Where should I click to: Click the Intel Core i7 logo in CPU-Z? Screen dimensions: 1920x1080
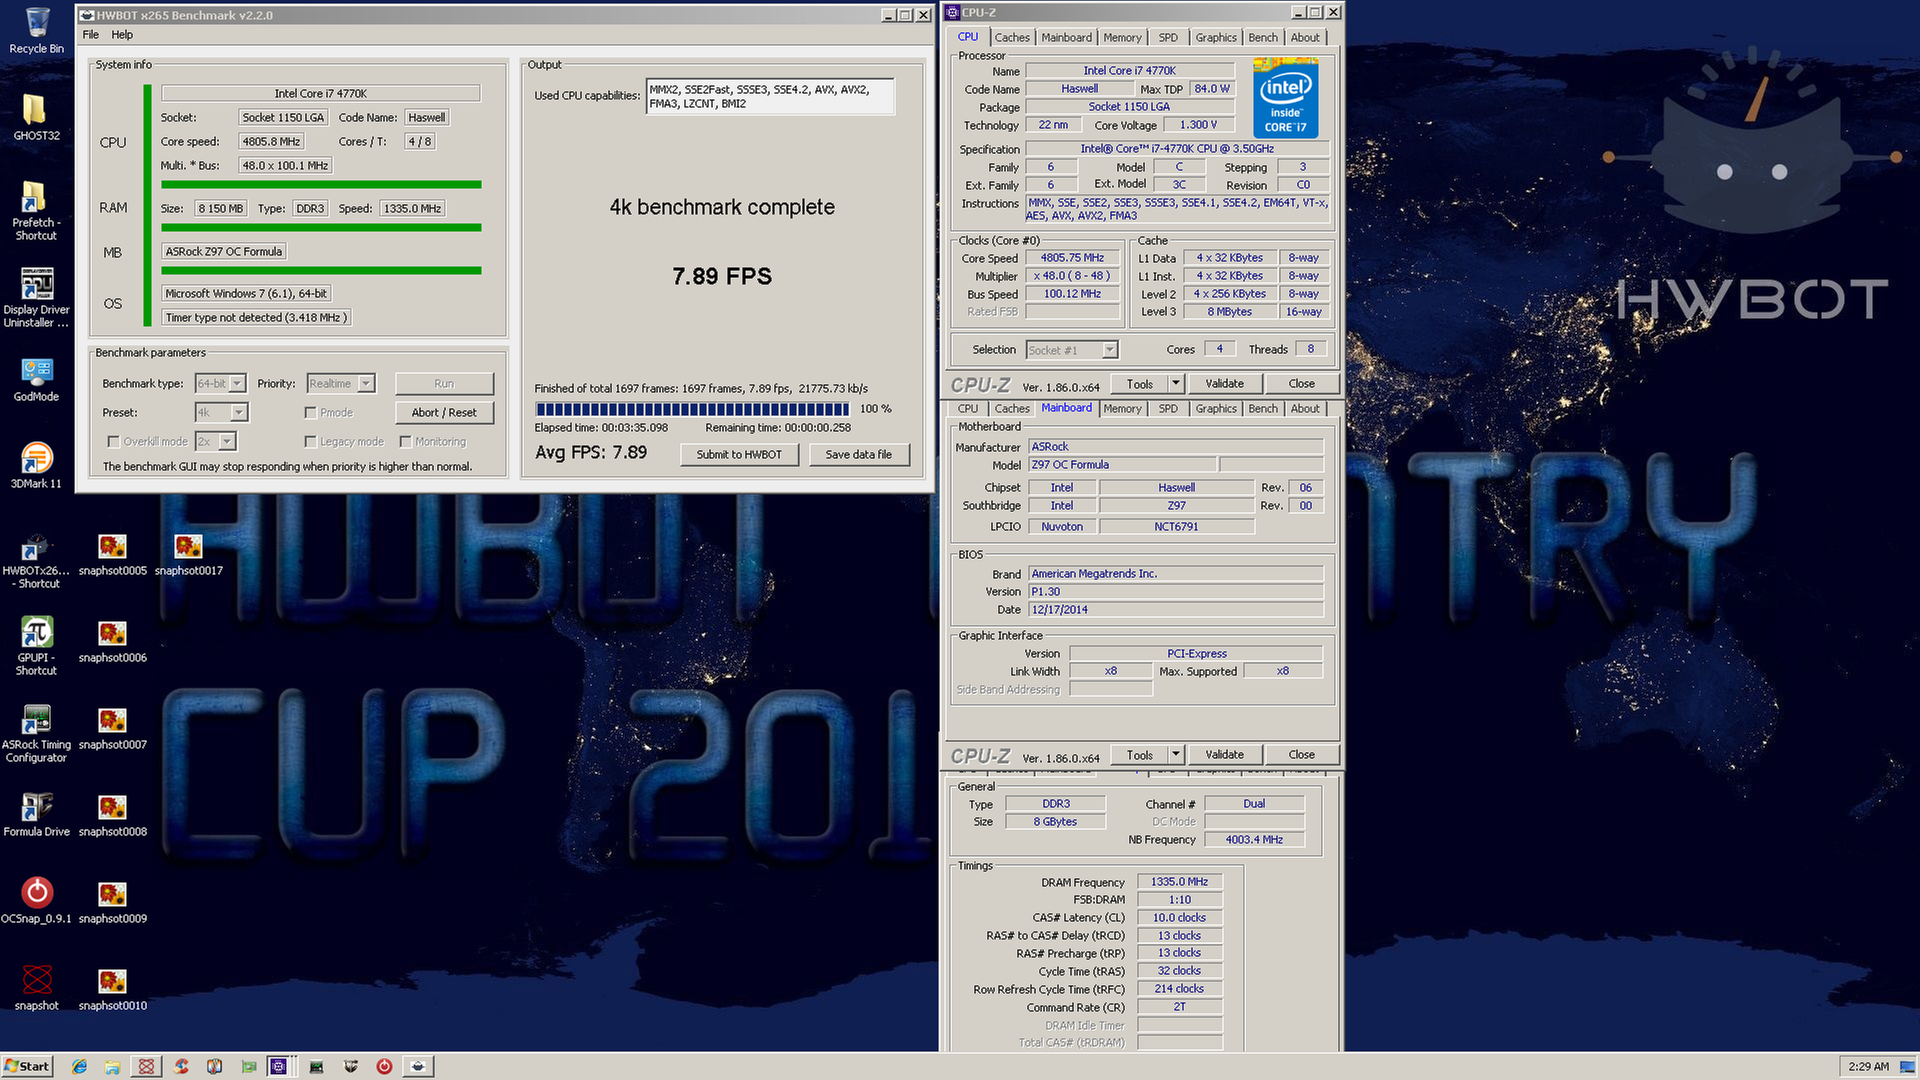coord(1286,98)
